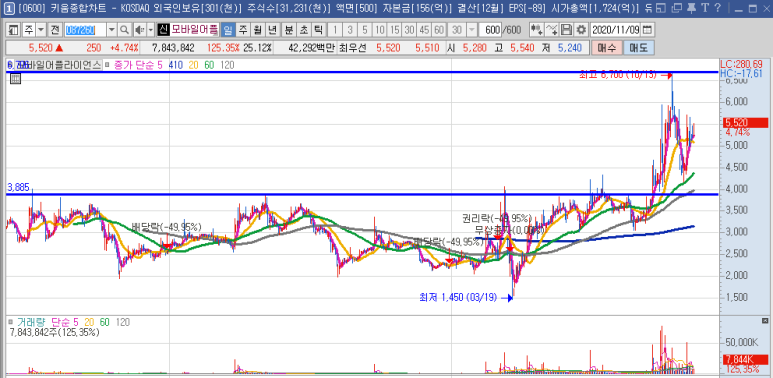Click the duplicate window icon in title bar
Viewport: 773px width, 378px height.
677,7
